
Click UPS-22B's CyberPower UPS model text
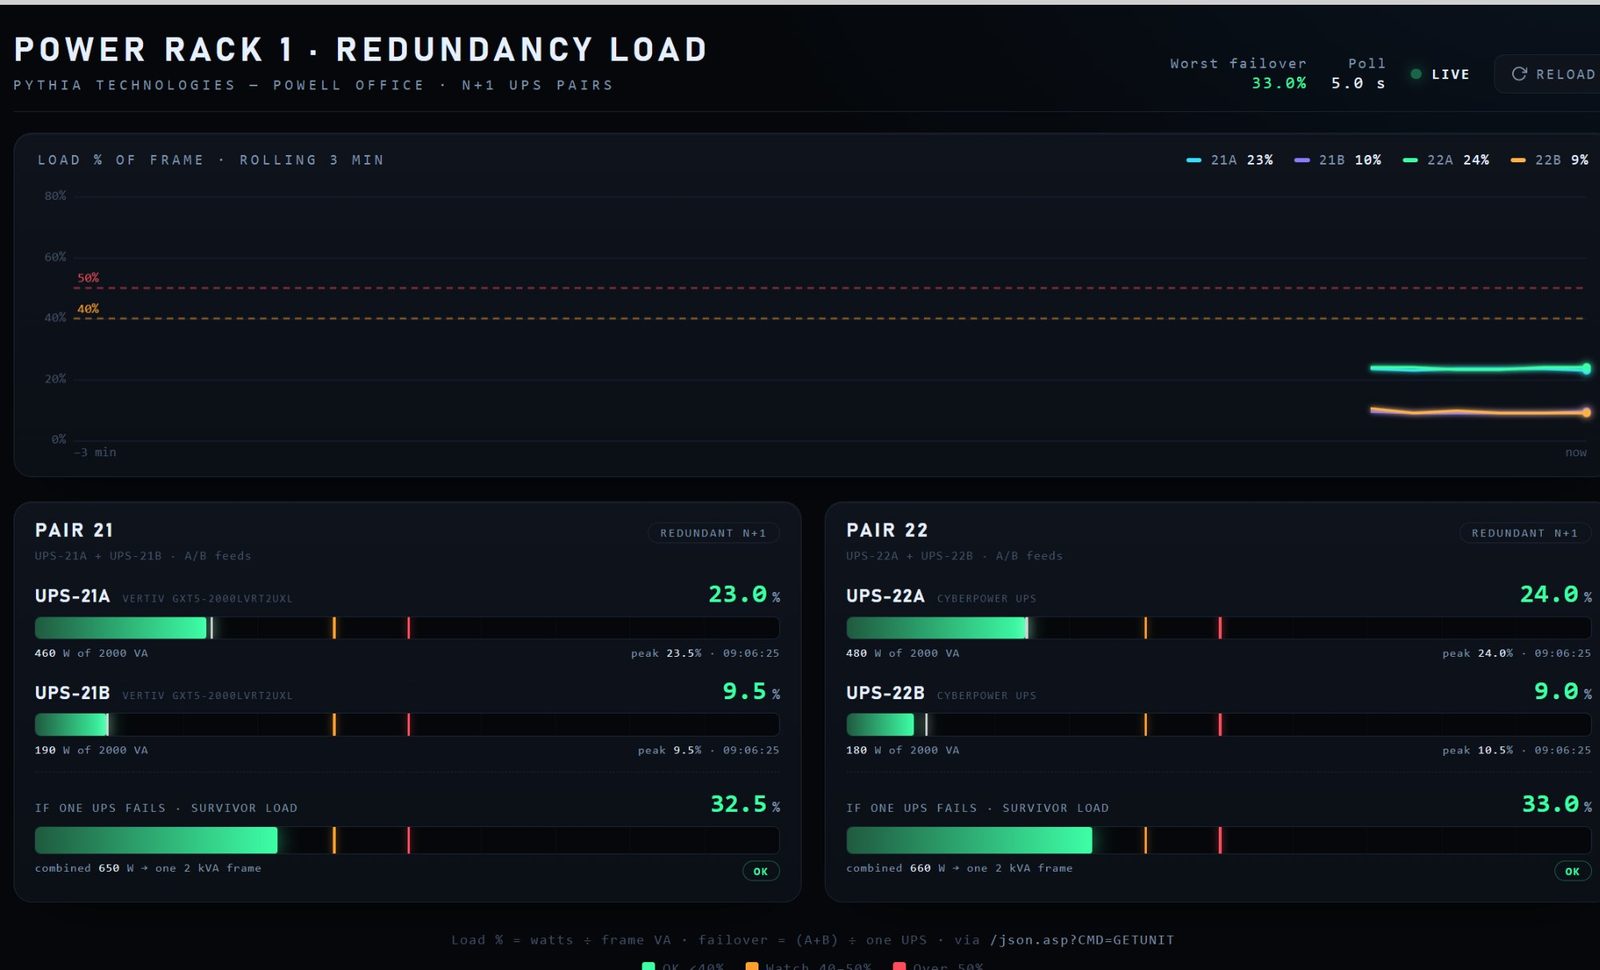click(x=986, y=696)
